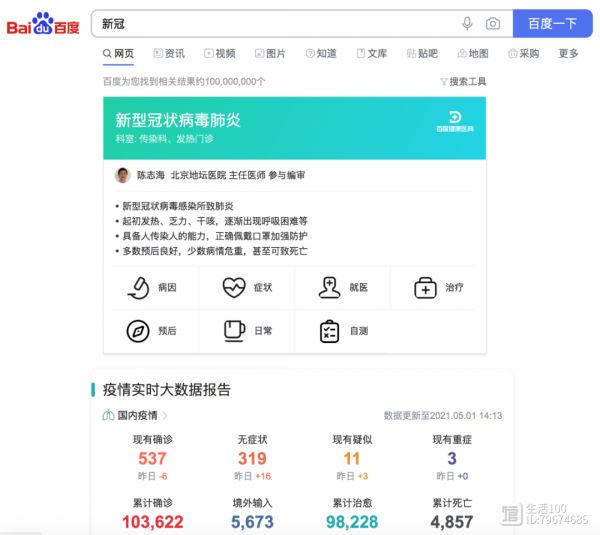Image resolution: width=600 pixels, height=535 pixels.
Task: Go to the 文库 tab
Action: [x=372, y=54]
